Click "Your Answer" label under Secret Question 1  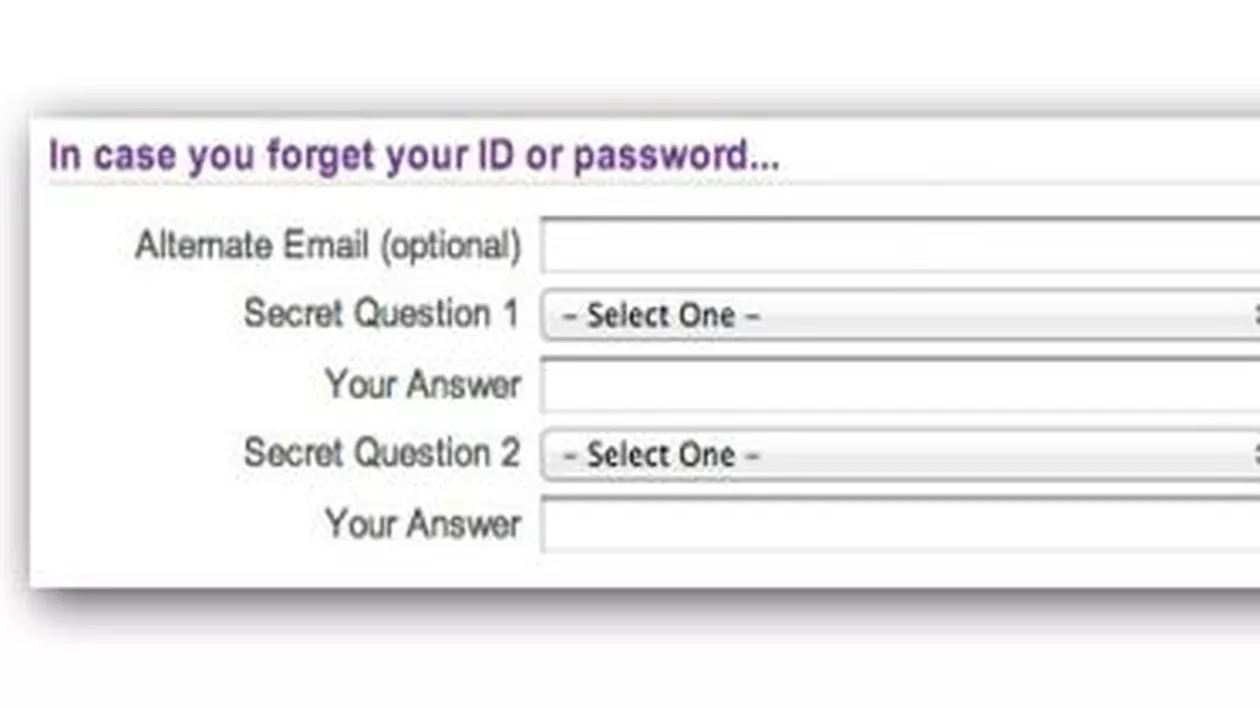click(422, 385)
